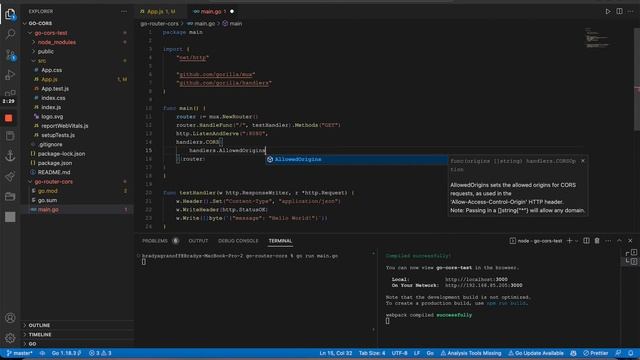Split the editor with split icon
640x360 pixels.
pos(619,11)
